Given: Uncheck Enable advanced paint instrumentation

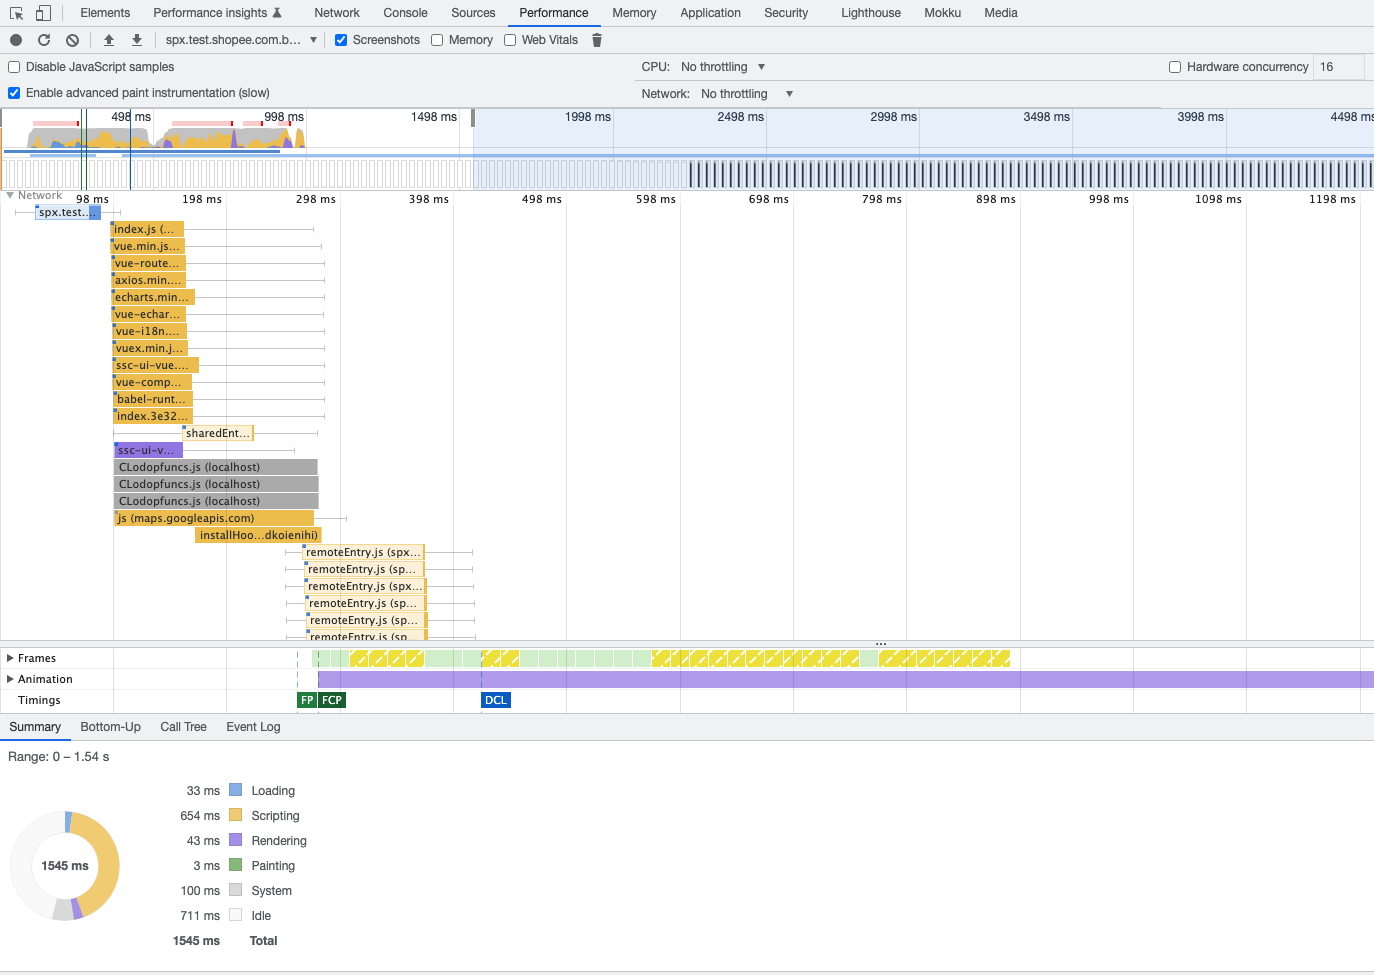Looking at the screenshot, I should (x=14, y=93).
